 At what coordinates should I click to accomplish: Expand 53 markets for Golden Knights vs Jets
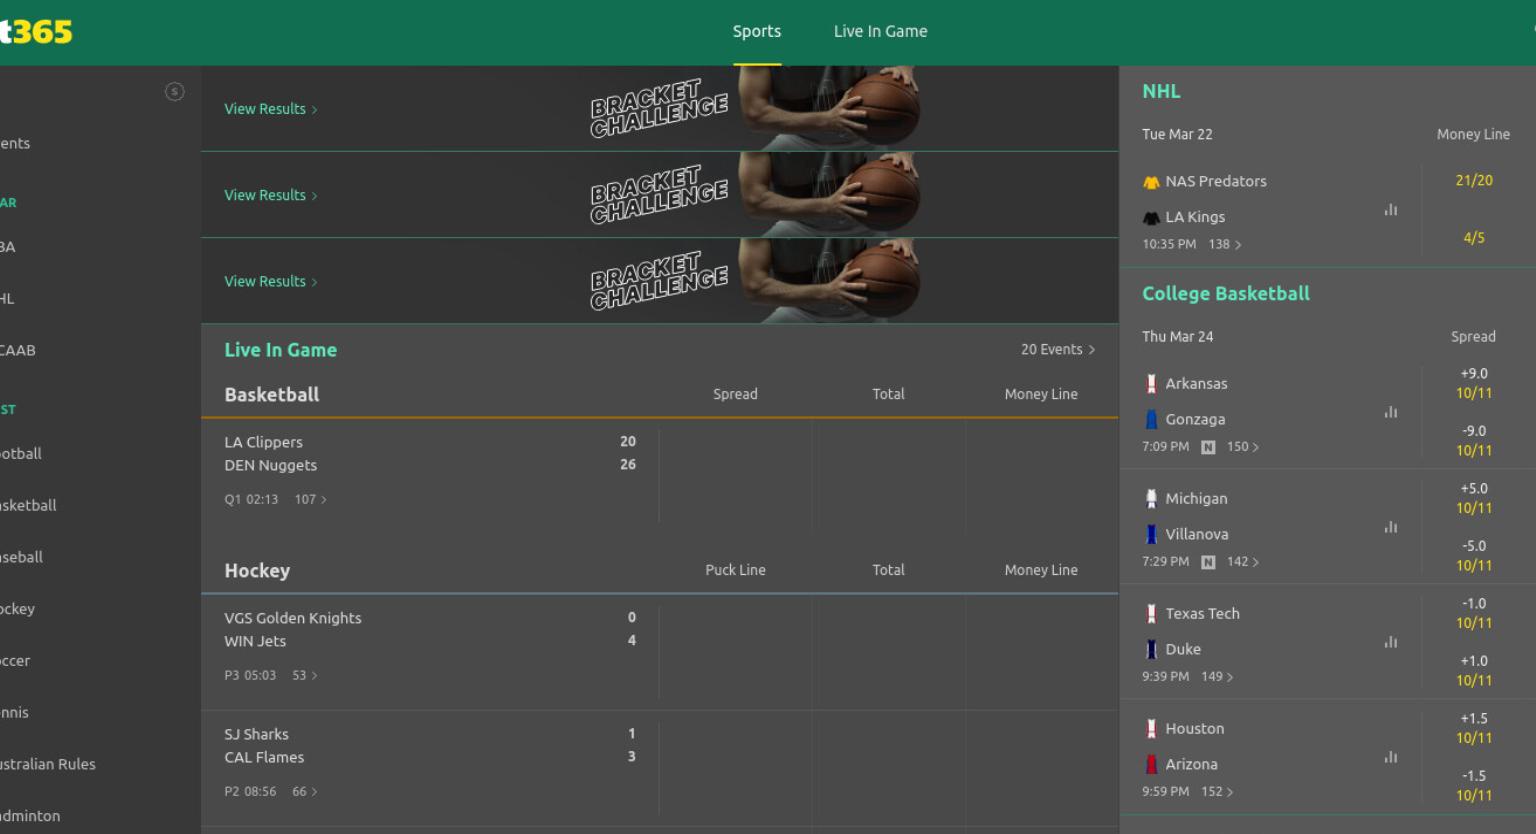[x=305, y=675]
